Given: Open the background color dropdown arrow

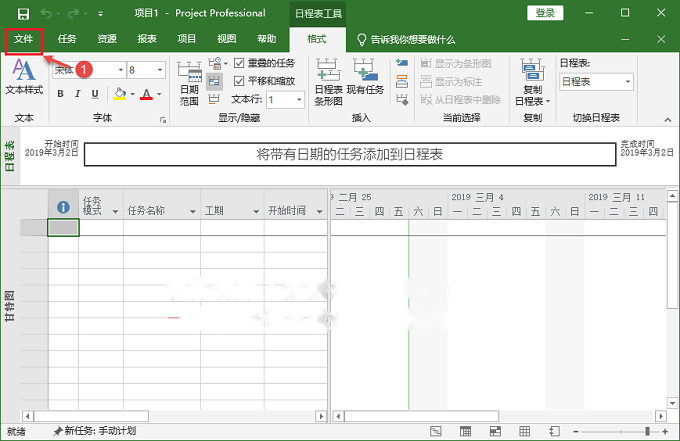Looking at the screenshot, I should pos(133,94).
